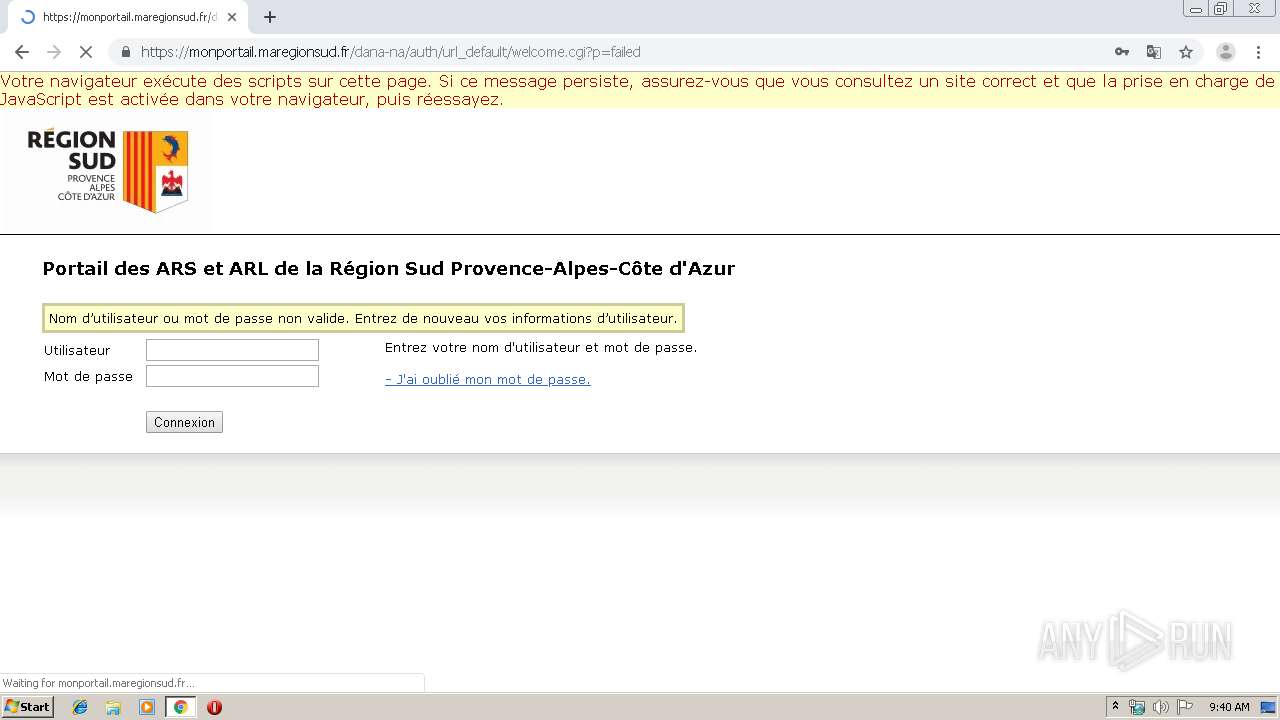Viewport: 1280px width, 720px height.
Task: Bookmark this page with the star
Action: click(x=1186, y=52)
